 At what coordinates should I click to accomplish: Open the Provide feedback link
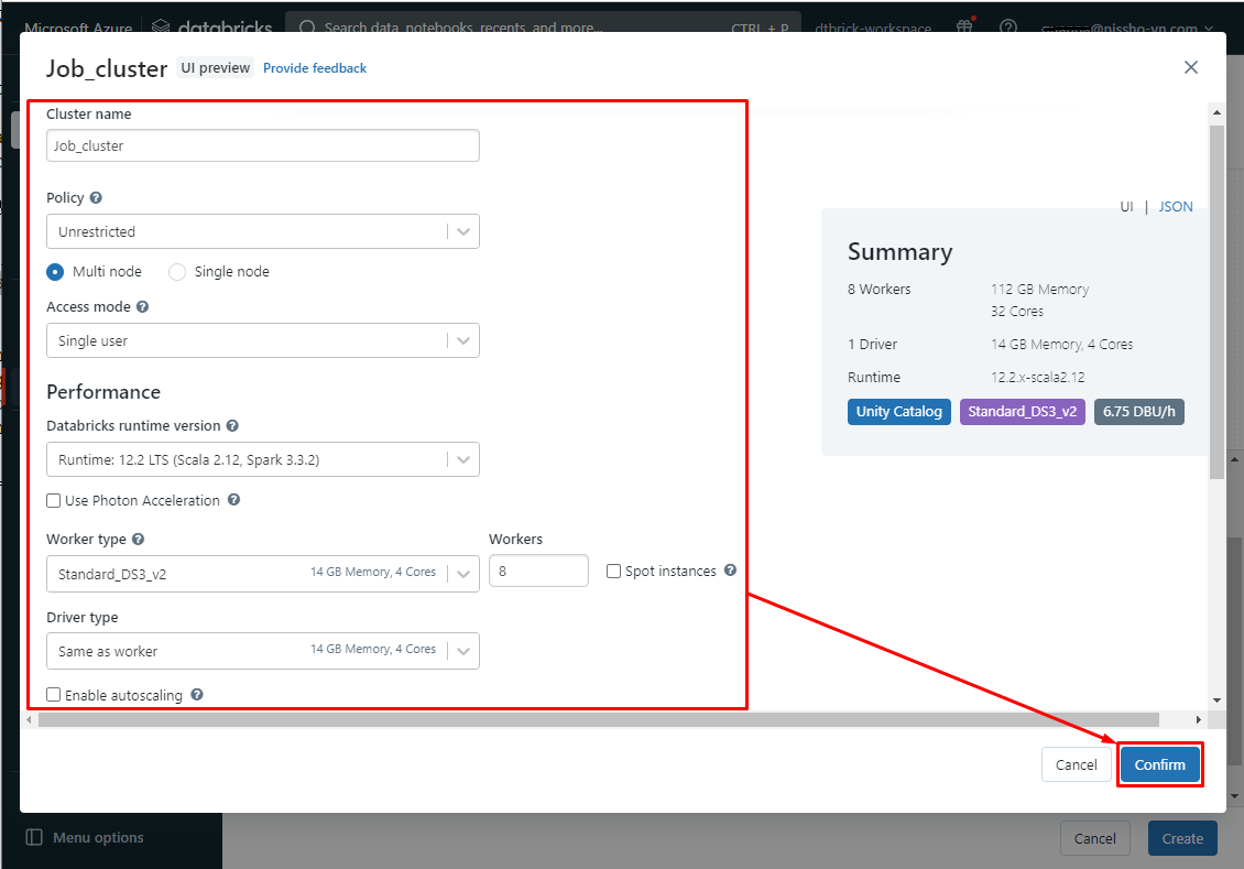pos(315,68)
